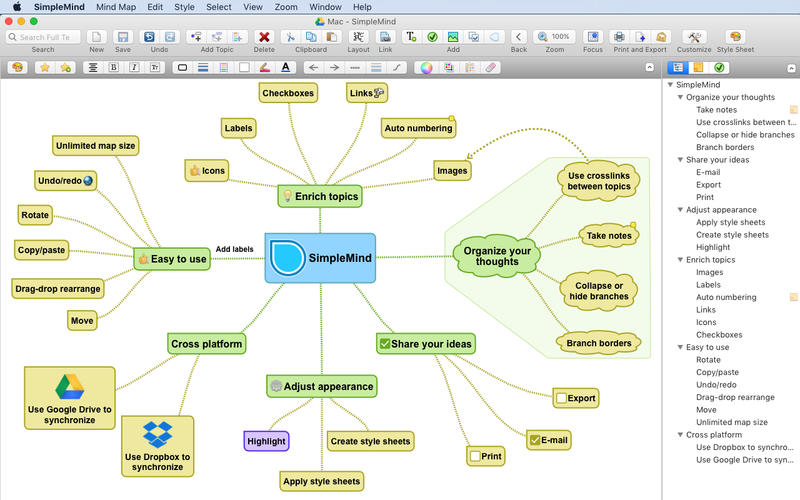Open the Select menu
Screen dimensions: 800x500
click(x=219, y=7)
